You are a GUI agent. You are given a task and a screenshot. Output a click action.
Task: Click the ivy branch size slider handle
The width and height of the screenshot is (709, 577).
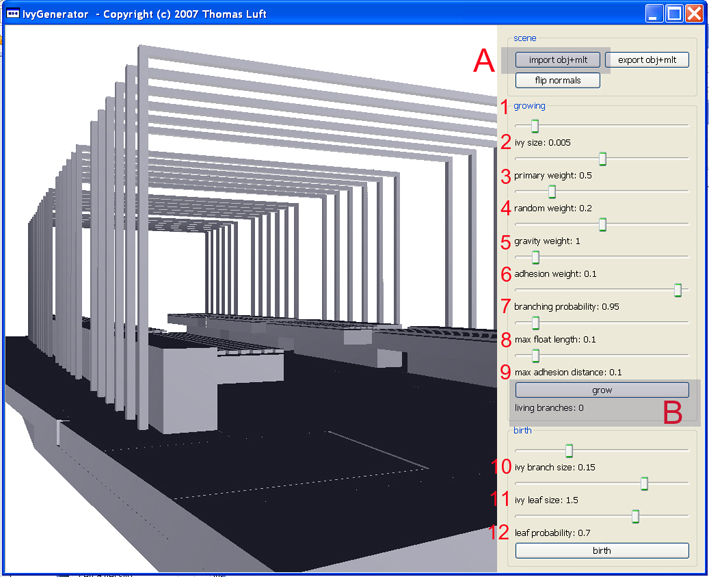point(569,451)
